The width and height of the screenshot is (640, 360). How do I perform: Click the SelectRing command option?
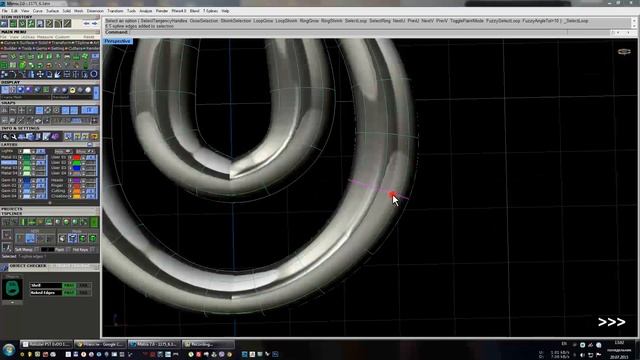[380, 21]
